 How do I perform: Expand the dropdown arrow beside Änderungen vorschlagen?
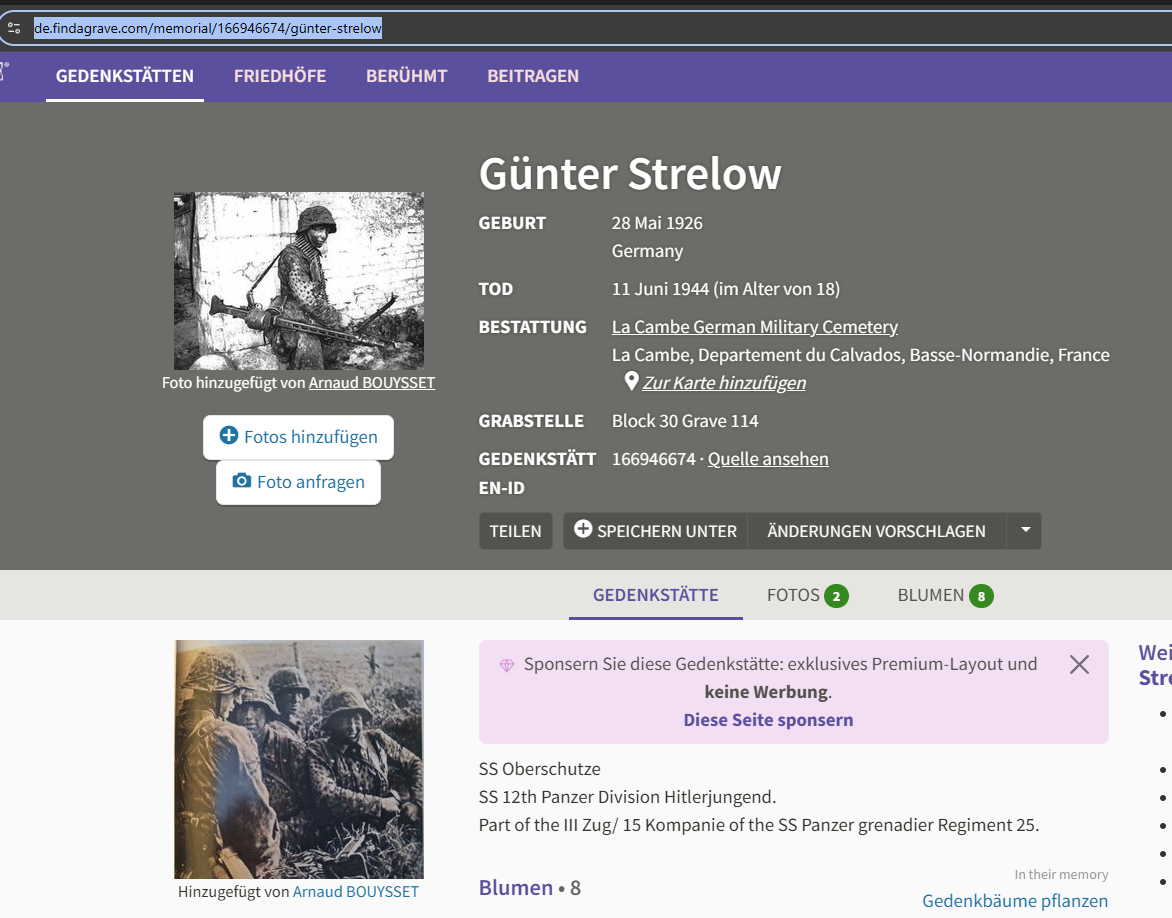pos(1025,531)
